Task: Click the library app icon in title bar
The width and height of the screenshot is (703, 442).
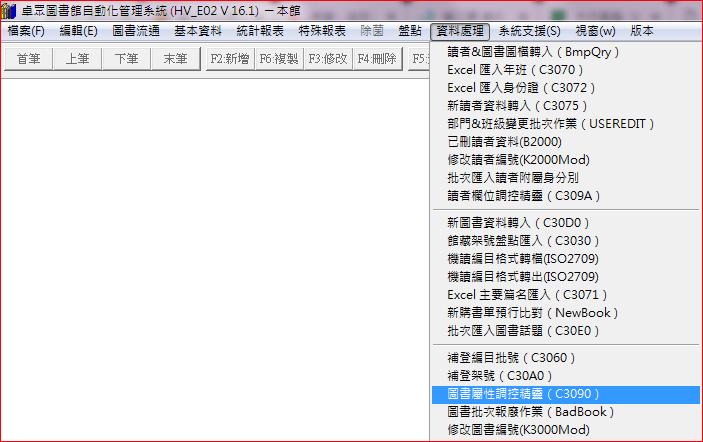Action: pos(9,11)
